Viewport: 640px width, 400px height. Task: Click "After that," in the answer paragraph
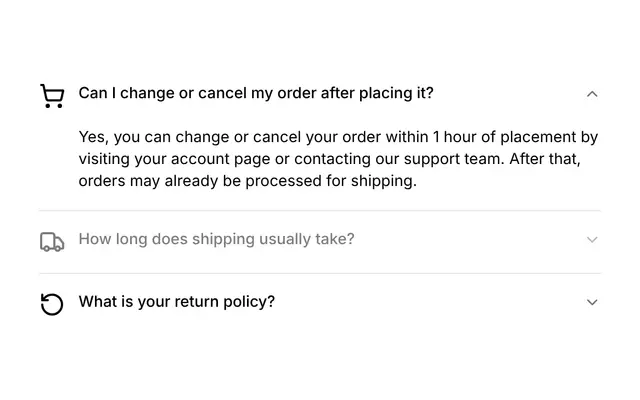click(545, 159)
